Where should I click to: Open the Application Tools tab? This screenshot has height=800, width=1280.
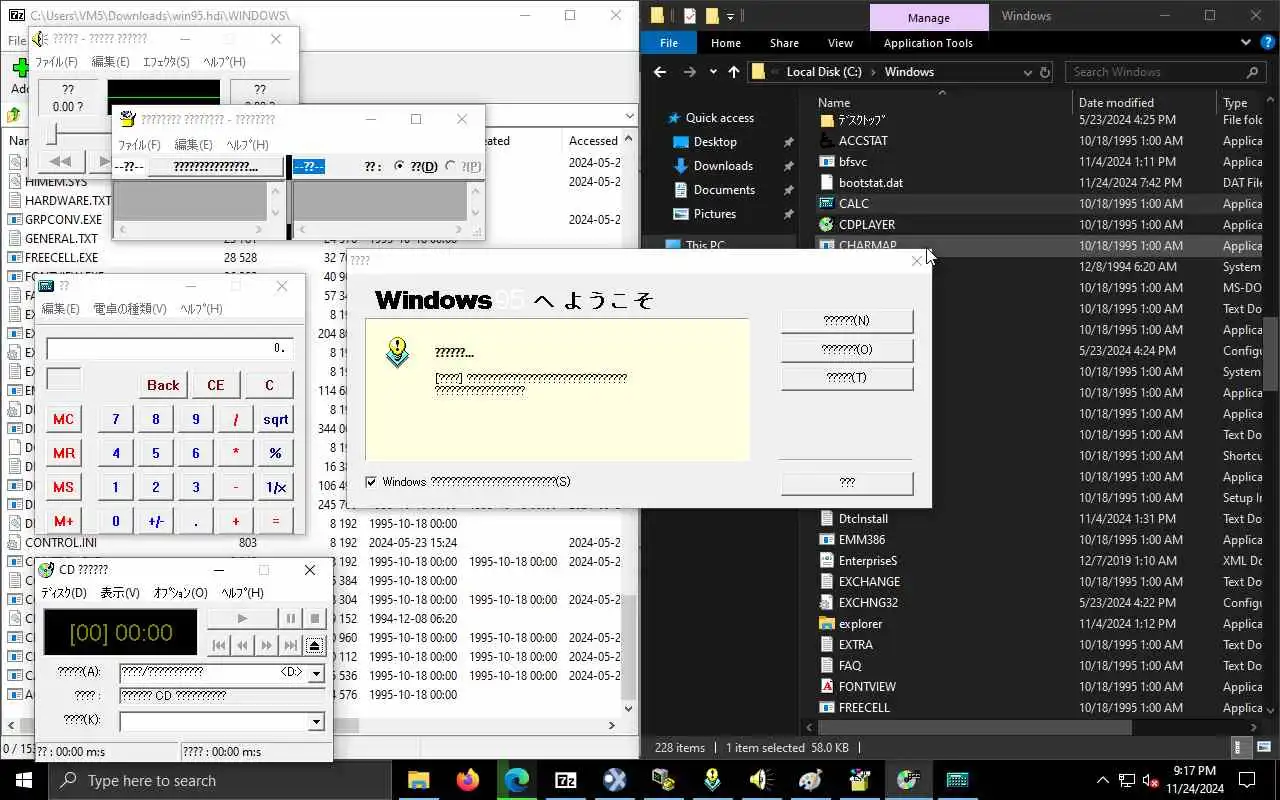[928, 43]
